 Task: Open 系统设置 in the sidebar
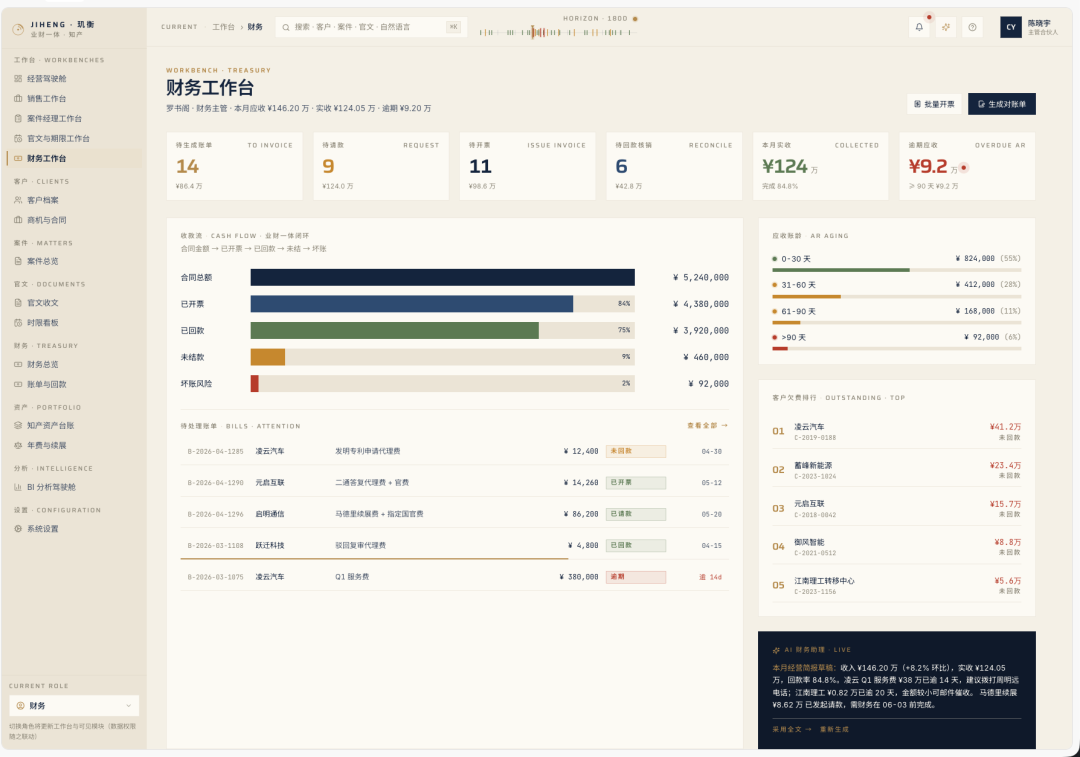(74, 529)
